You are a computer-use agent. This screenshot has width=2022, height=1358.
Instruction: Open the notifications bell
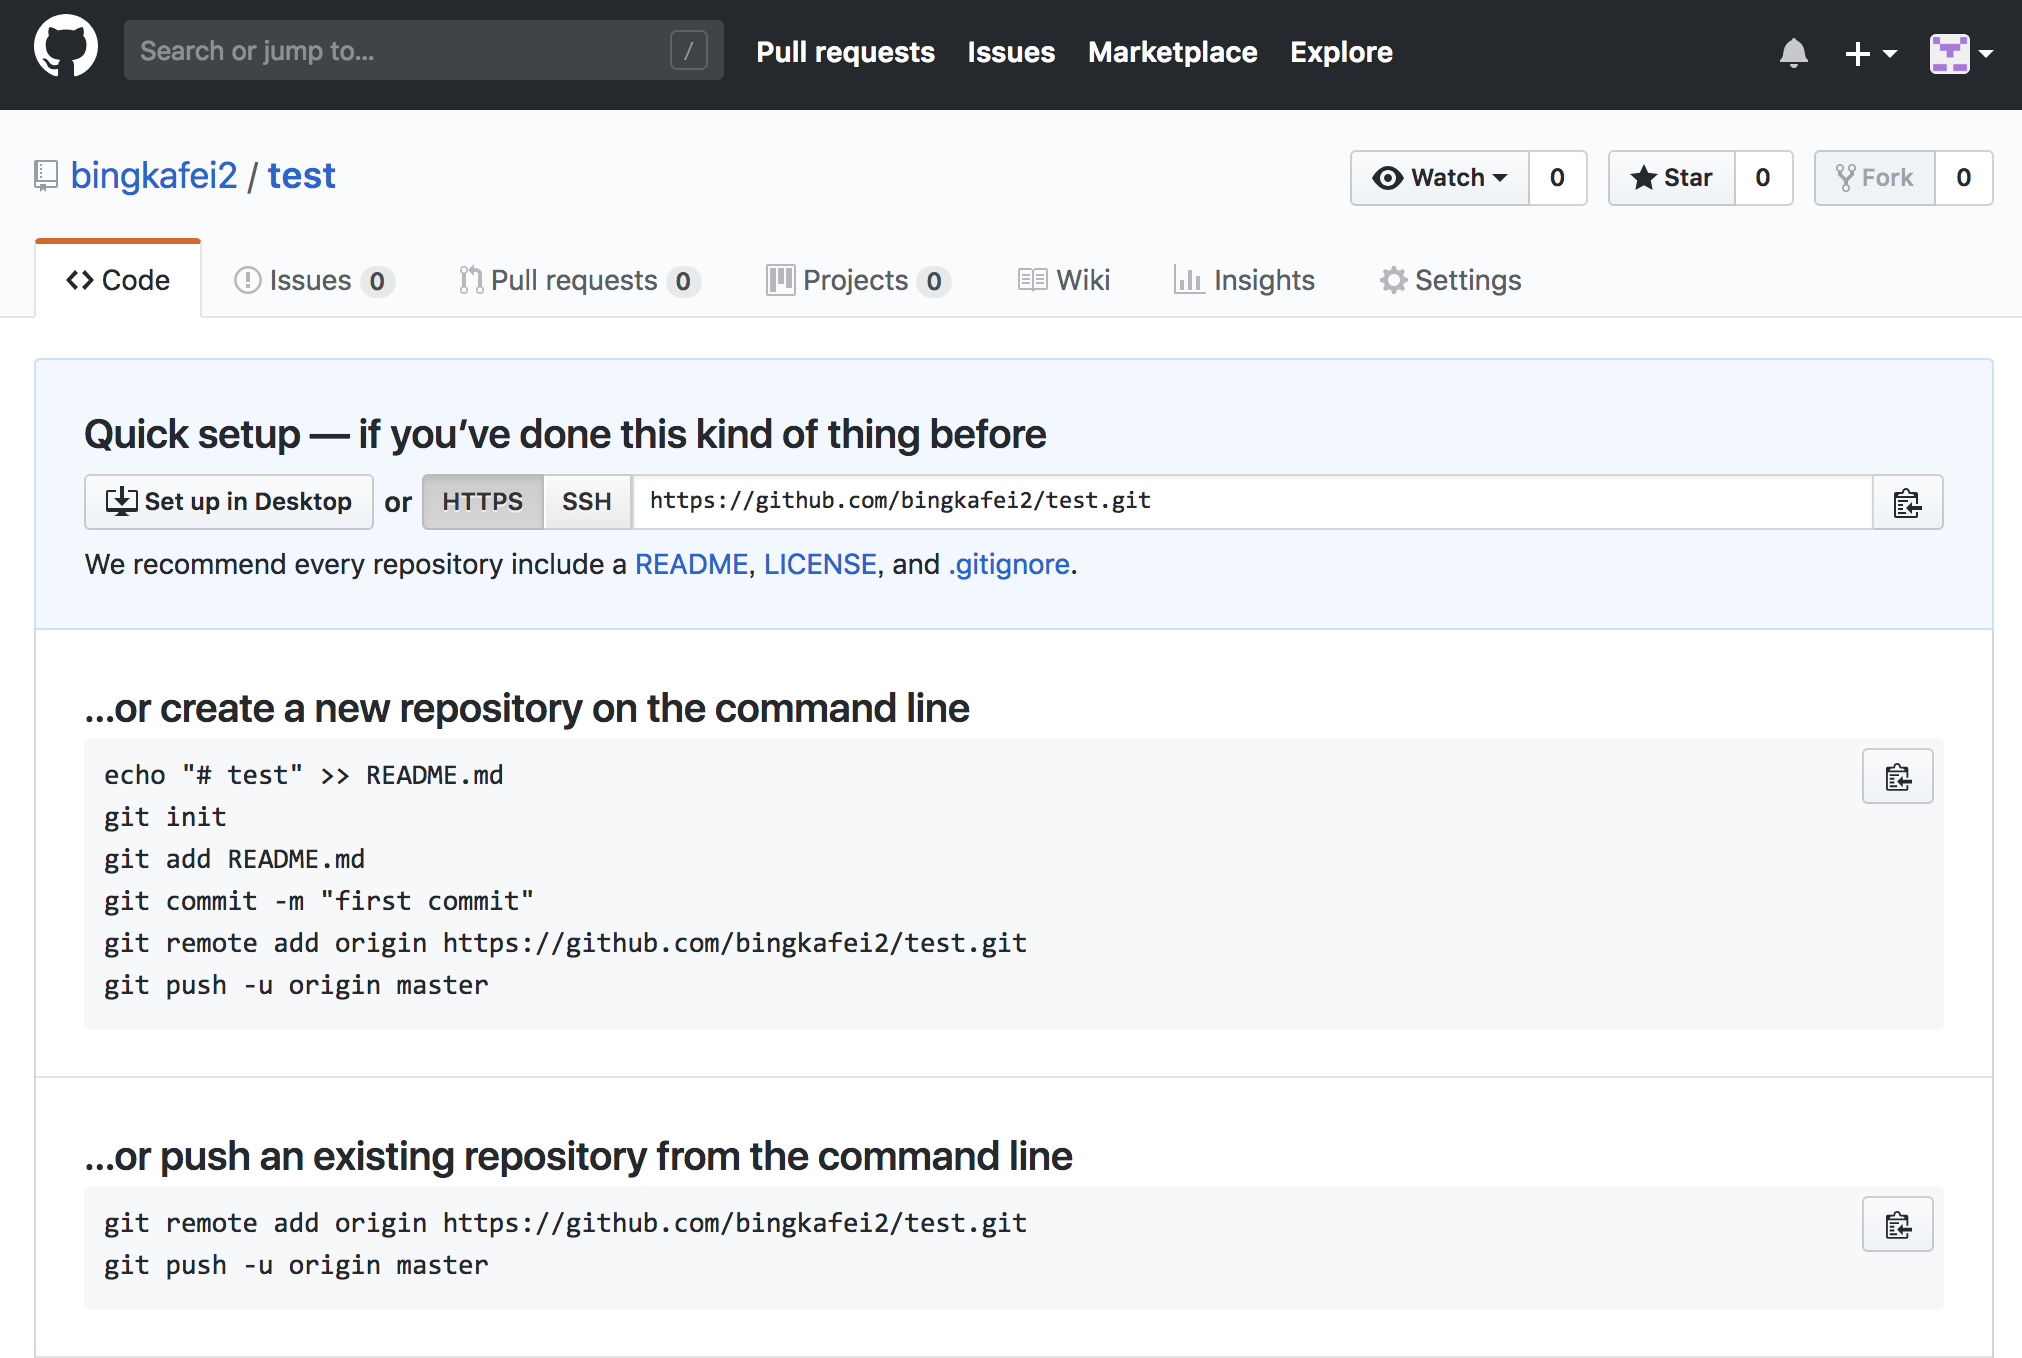1793,53
